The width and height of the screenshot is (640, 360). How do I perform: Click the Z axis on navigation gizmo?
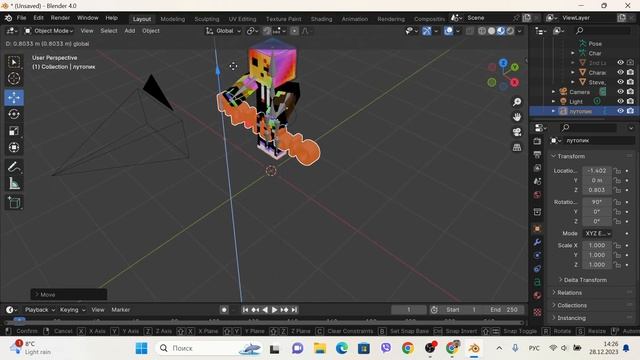pos(503,63)
